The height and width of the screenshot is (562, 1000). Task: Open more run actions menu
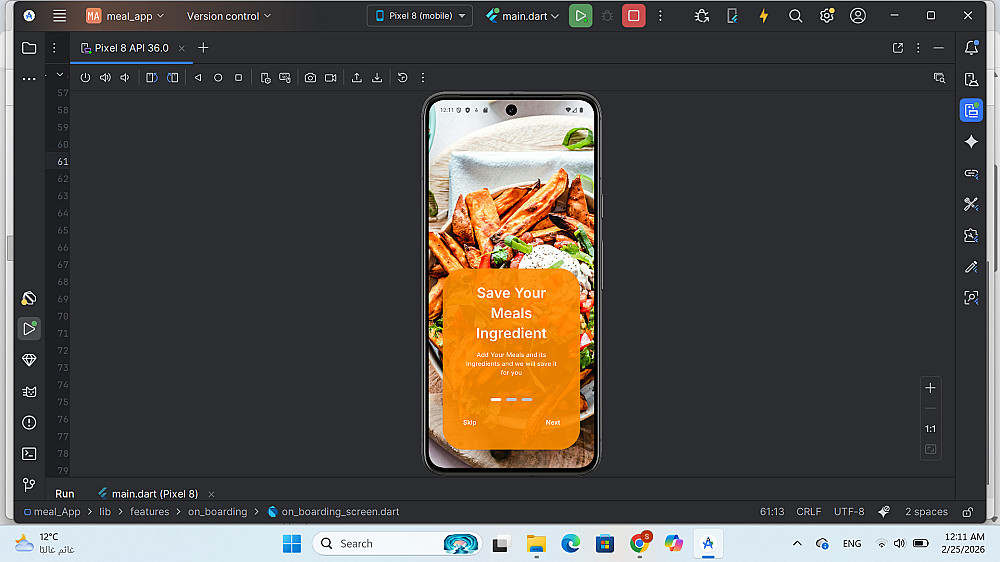point(660,16)
